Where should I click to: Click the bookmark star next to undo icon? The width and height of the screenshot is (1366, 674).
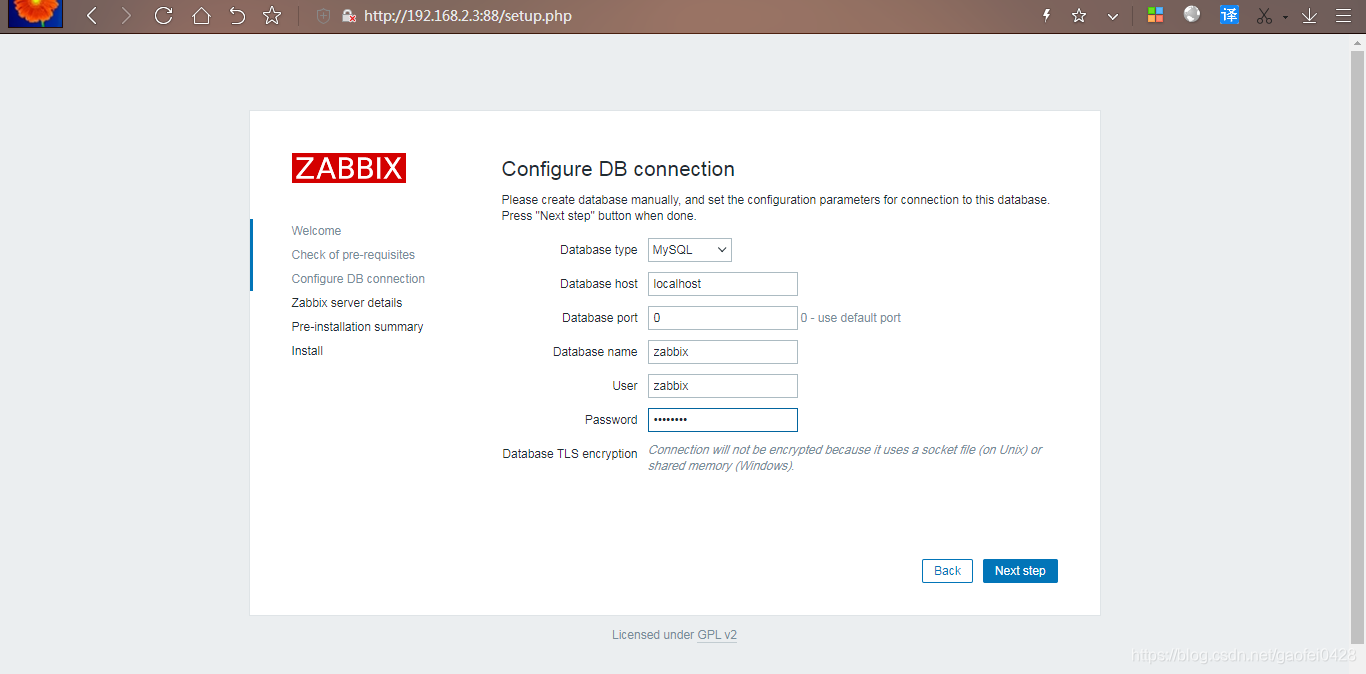272,16
